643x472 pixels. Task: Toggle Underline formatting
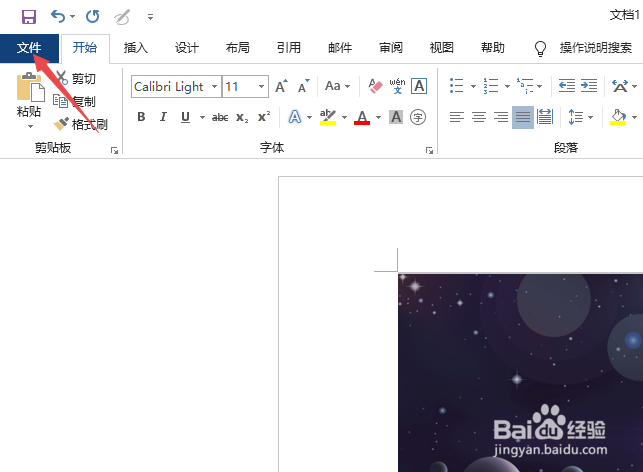click(185, 117)
